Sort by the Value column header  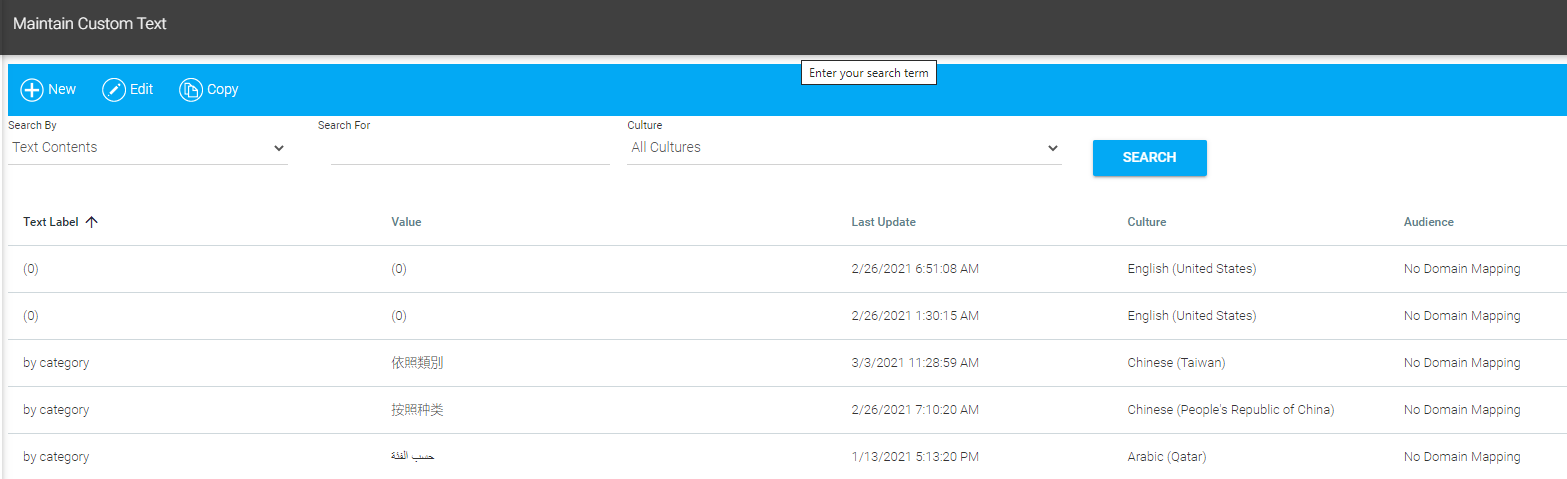406,222
